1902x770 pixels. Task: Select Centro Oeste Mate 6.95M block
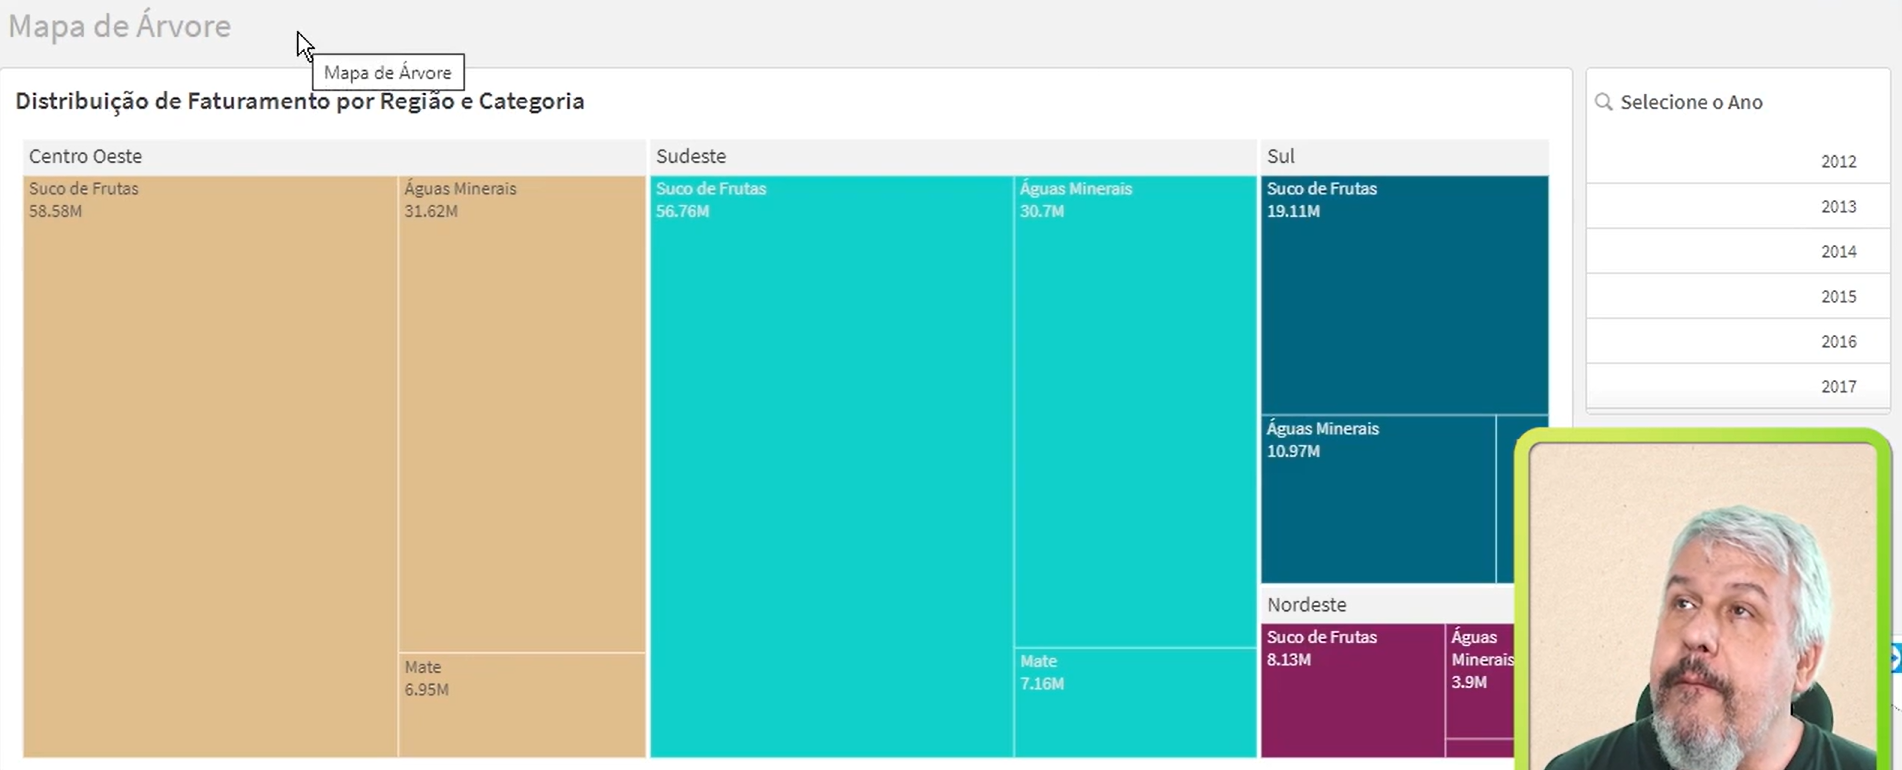pos(522,705)
